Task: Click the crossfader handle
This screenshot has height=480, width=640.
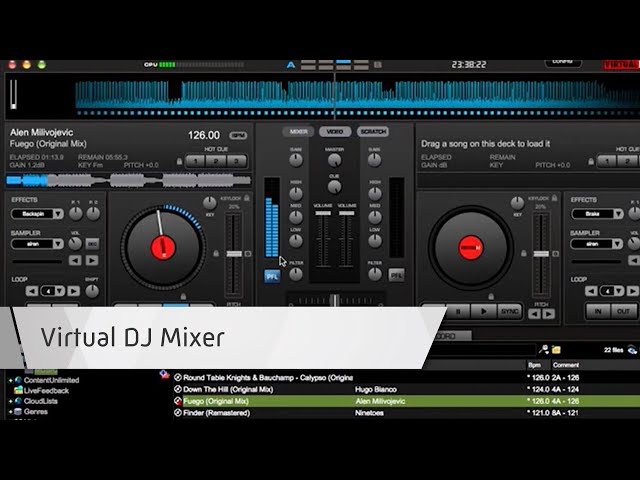Action: tap(334, 300)
